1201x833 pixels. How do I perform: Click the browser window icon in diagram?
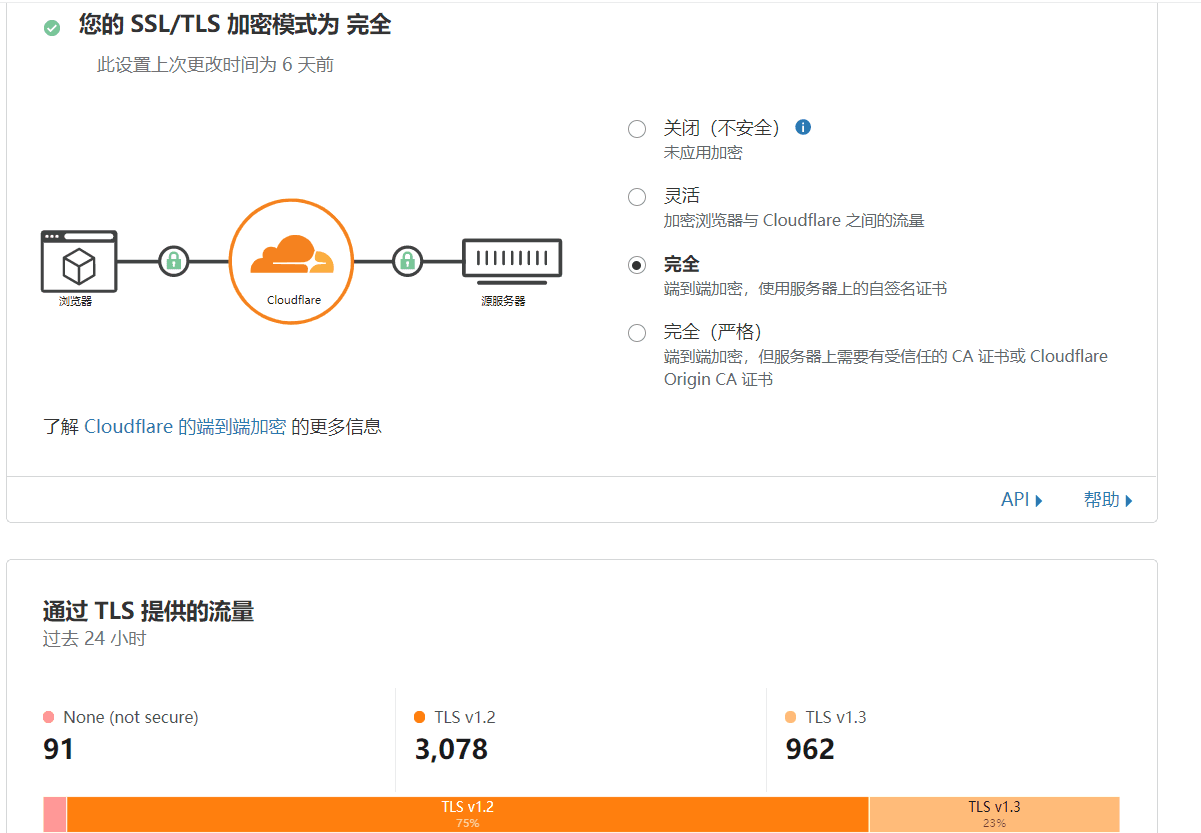(x=79, y=260)
